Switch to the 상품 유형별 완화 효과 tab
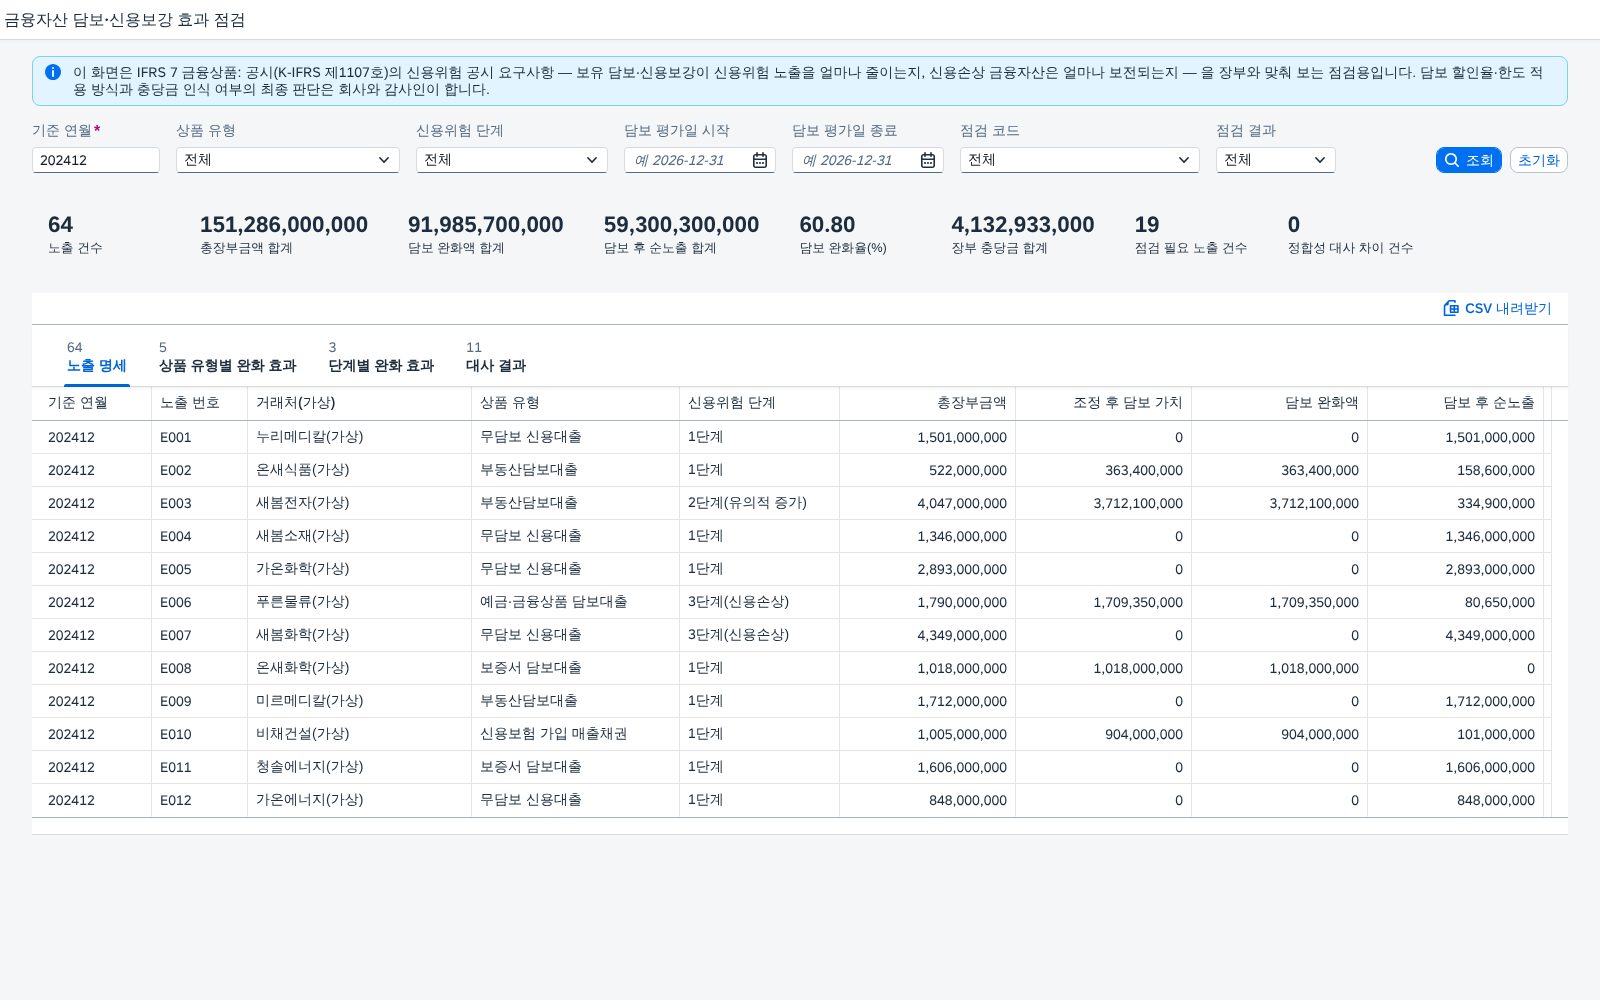This screenshot has height=1000, width=1600. pyautogui.click(x=227, y=357)
